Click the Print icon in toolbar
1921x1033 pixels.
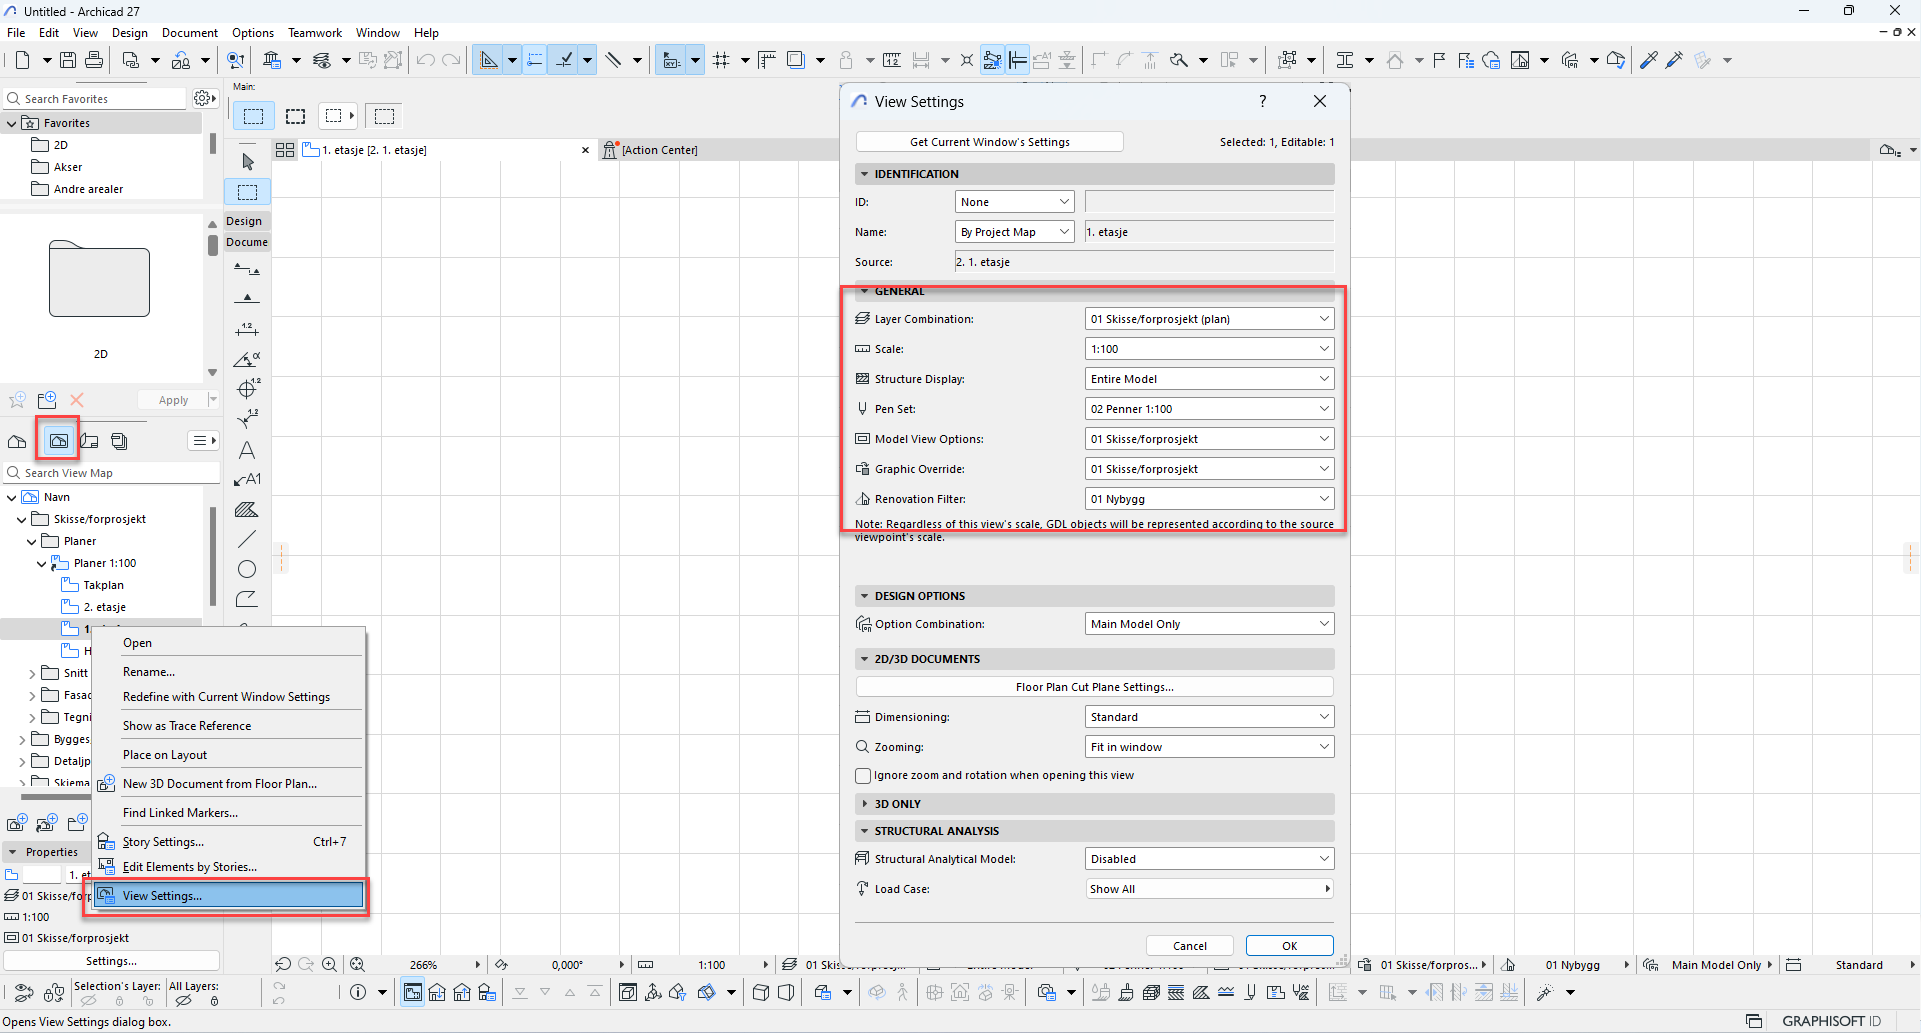click(x=94, y=60)
